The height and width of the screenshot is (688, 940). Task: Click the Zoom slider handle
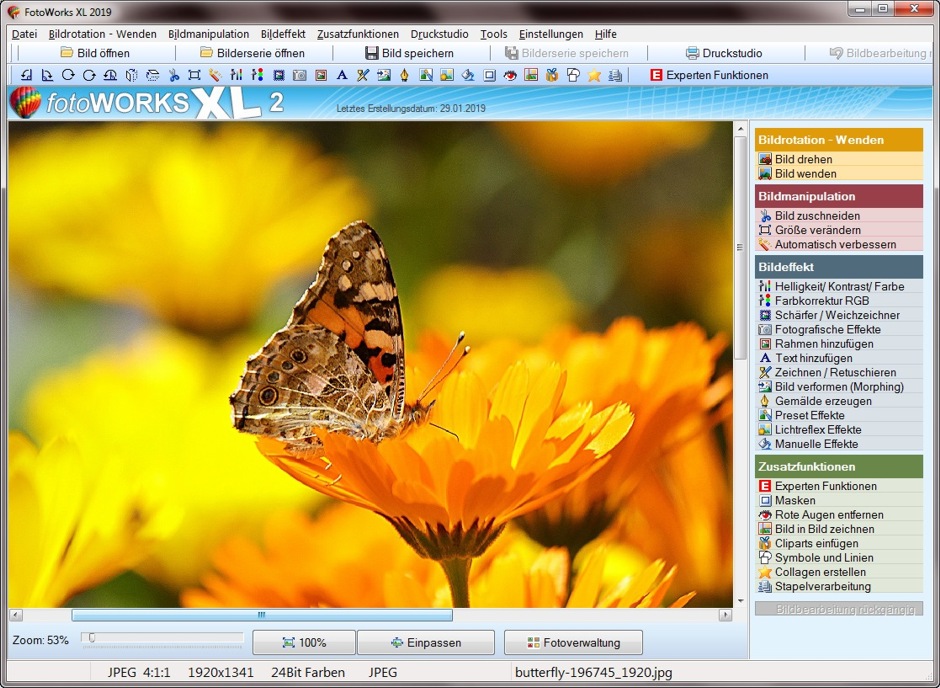click(x=91, y=638)
